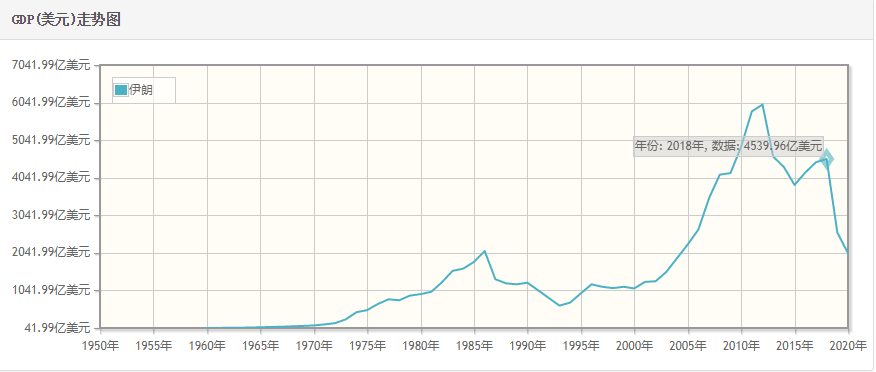Screen dimensions: 876x372
Task: Click the 2015 dip on the GDP line
Action: [794, 185]
